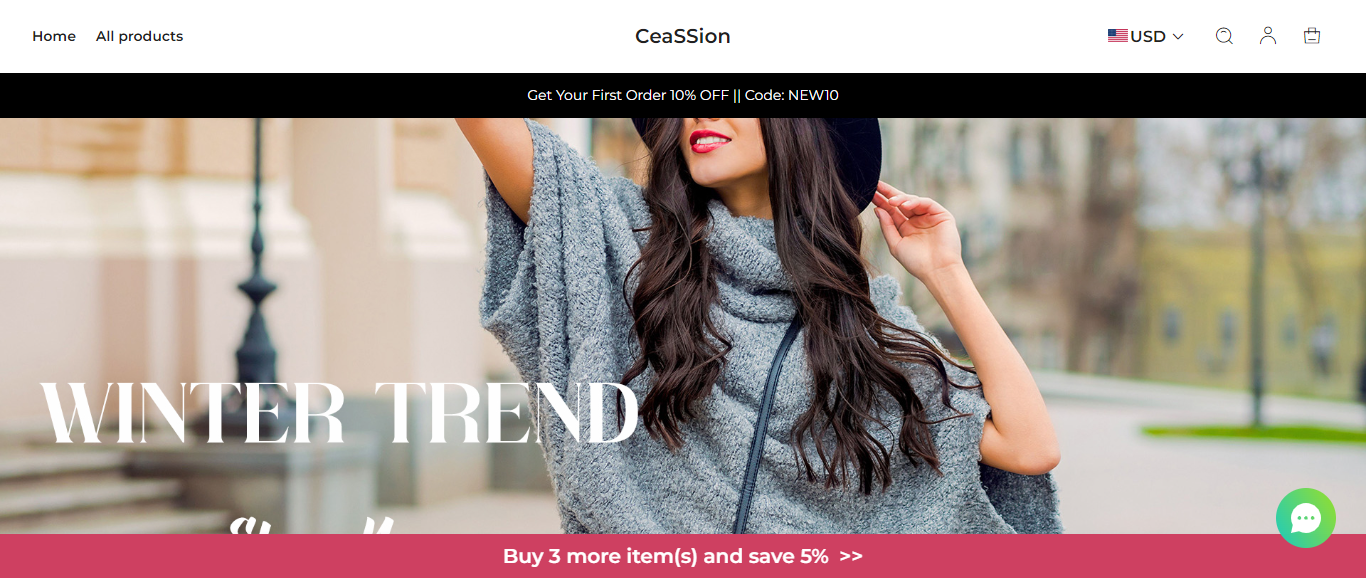Go to the Home menu item
1366x578 pixels.
[54, 36]
